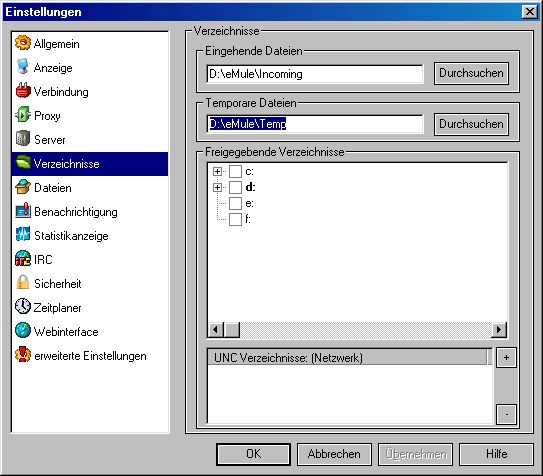Click the Temporare Dateien path field

(314, 124)
